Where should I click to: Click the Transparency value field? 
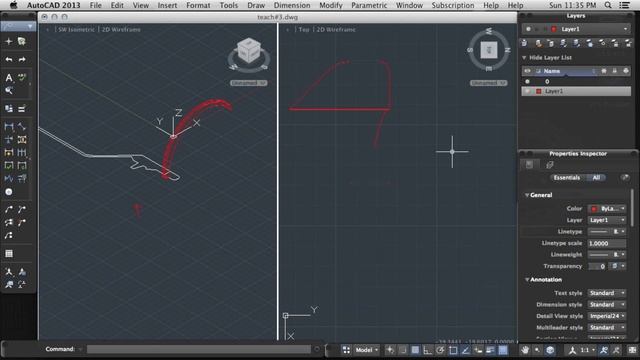(x=597, y=266)
